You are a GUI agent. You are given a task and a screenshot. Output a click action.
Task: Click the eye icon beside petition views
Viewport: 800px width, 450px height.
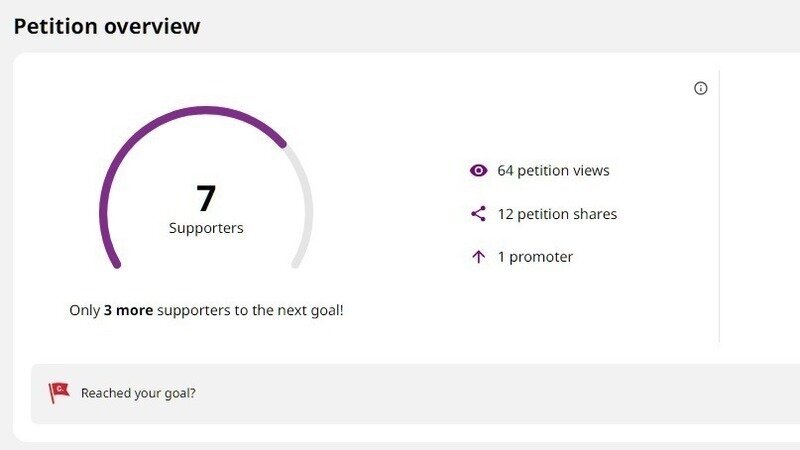pos(478,171)
